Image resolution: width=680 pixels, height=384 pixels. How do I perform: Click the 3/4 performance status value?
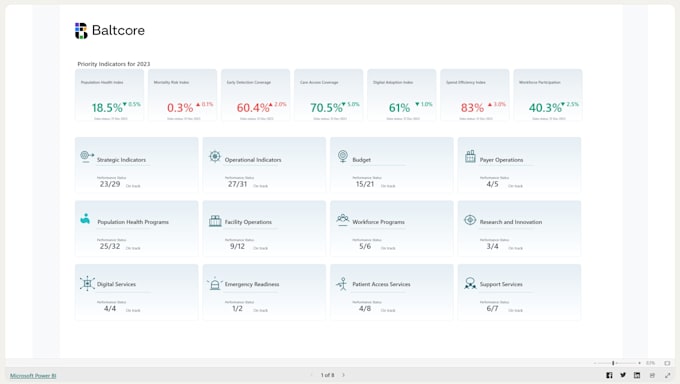(x=492, y=246)
